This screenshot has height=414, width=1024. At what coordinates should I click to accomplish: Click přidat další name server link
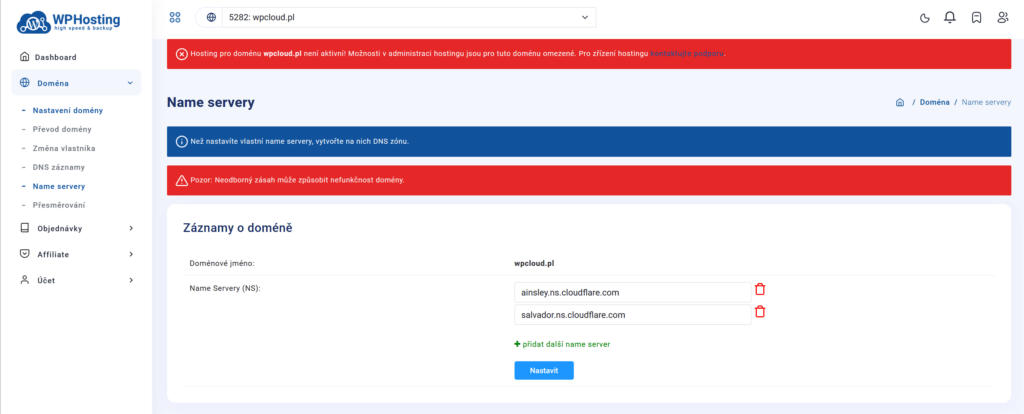point(565,344)
